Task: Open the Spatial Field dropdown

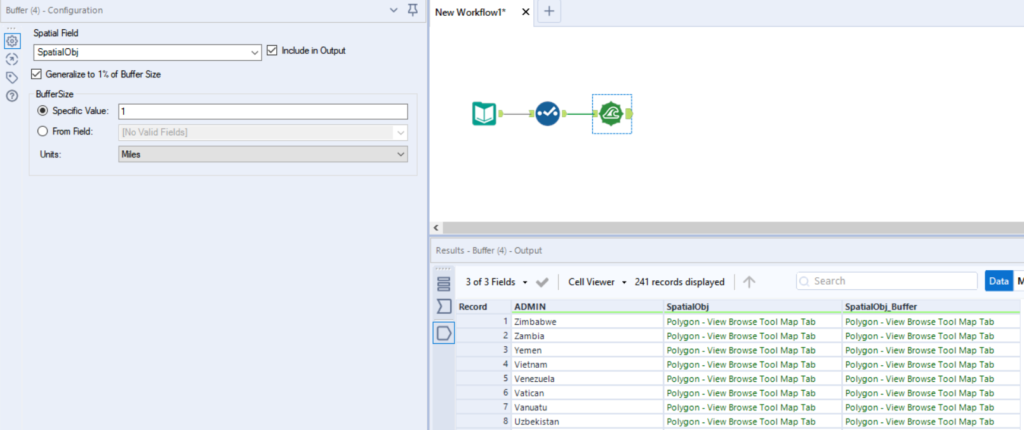Action: 147,51
